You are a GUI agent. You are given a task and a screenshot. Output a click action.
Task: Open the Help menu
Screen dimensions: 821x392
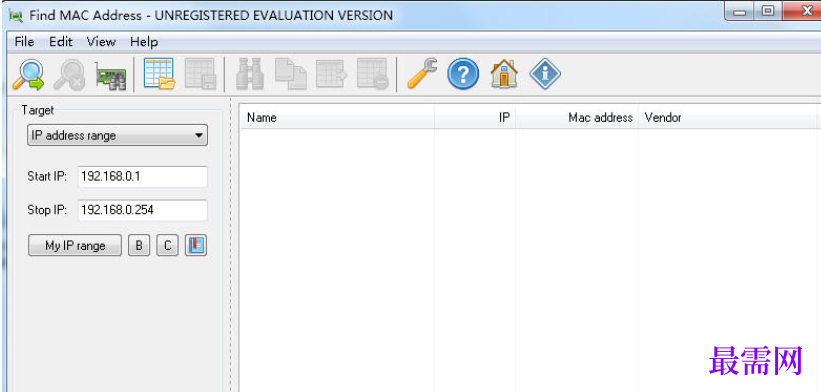(x=144, y=42)
